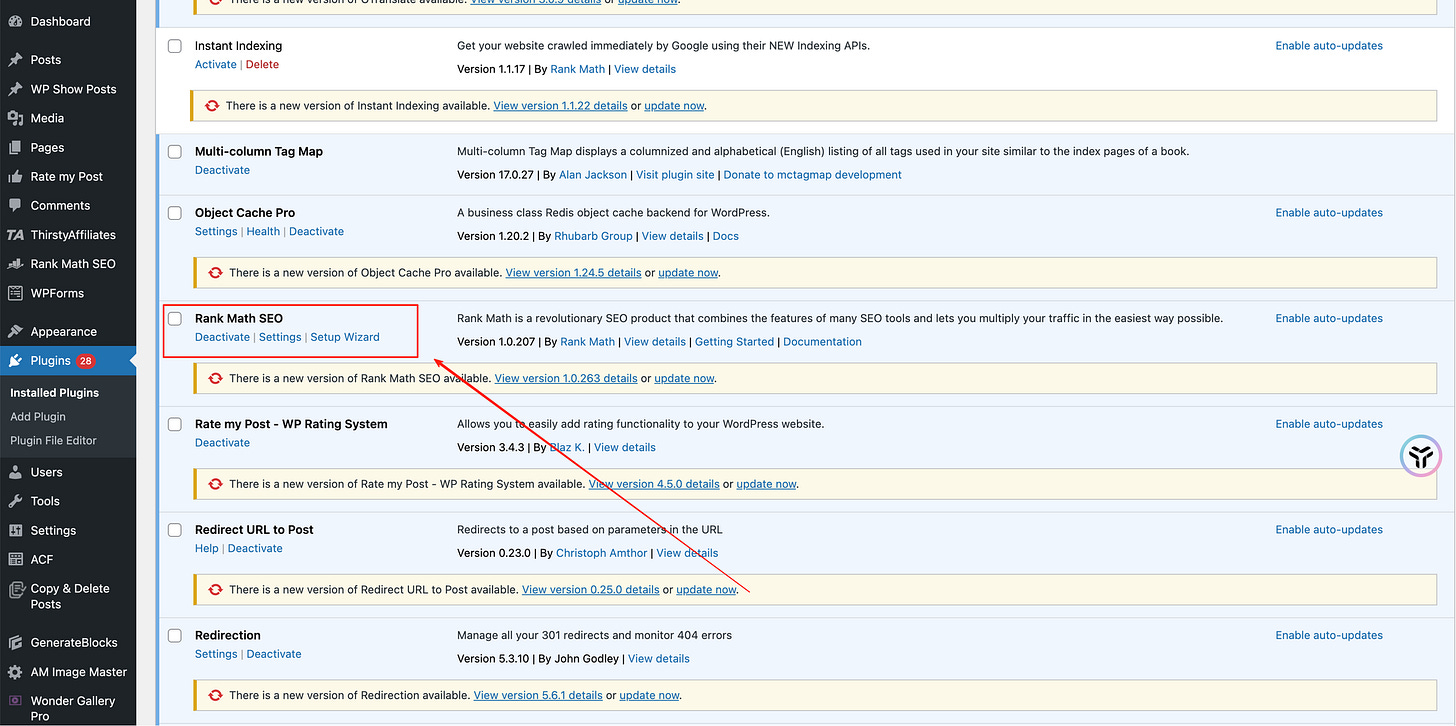Screen dimensions: 1456x726
Task: Enable auto-updates for Redirection
Action: pyautogui.click(x=1329, y=635)
